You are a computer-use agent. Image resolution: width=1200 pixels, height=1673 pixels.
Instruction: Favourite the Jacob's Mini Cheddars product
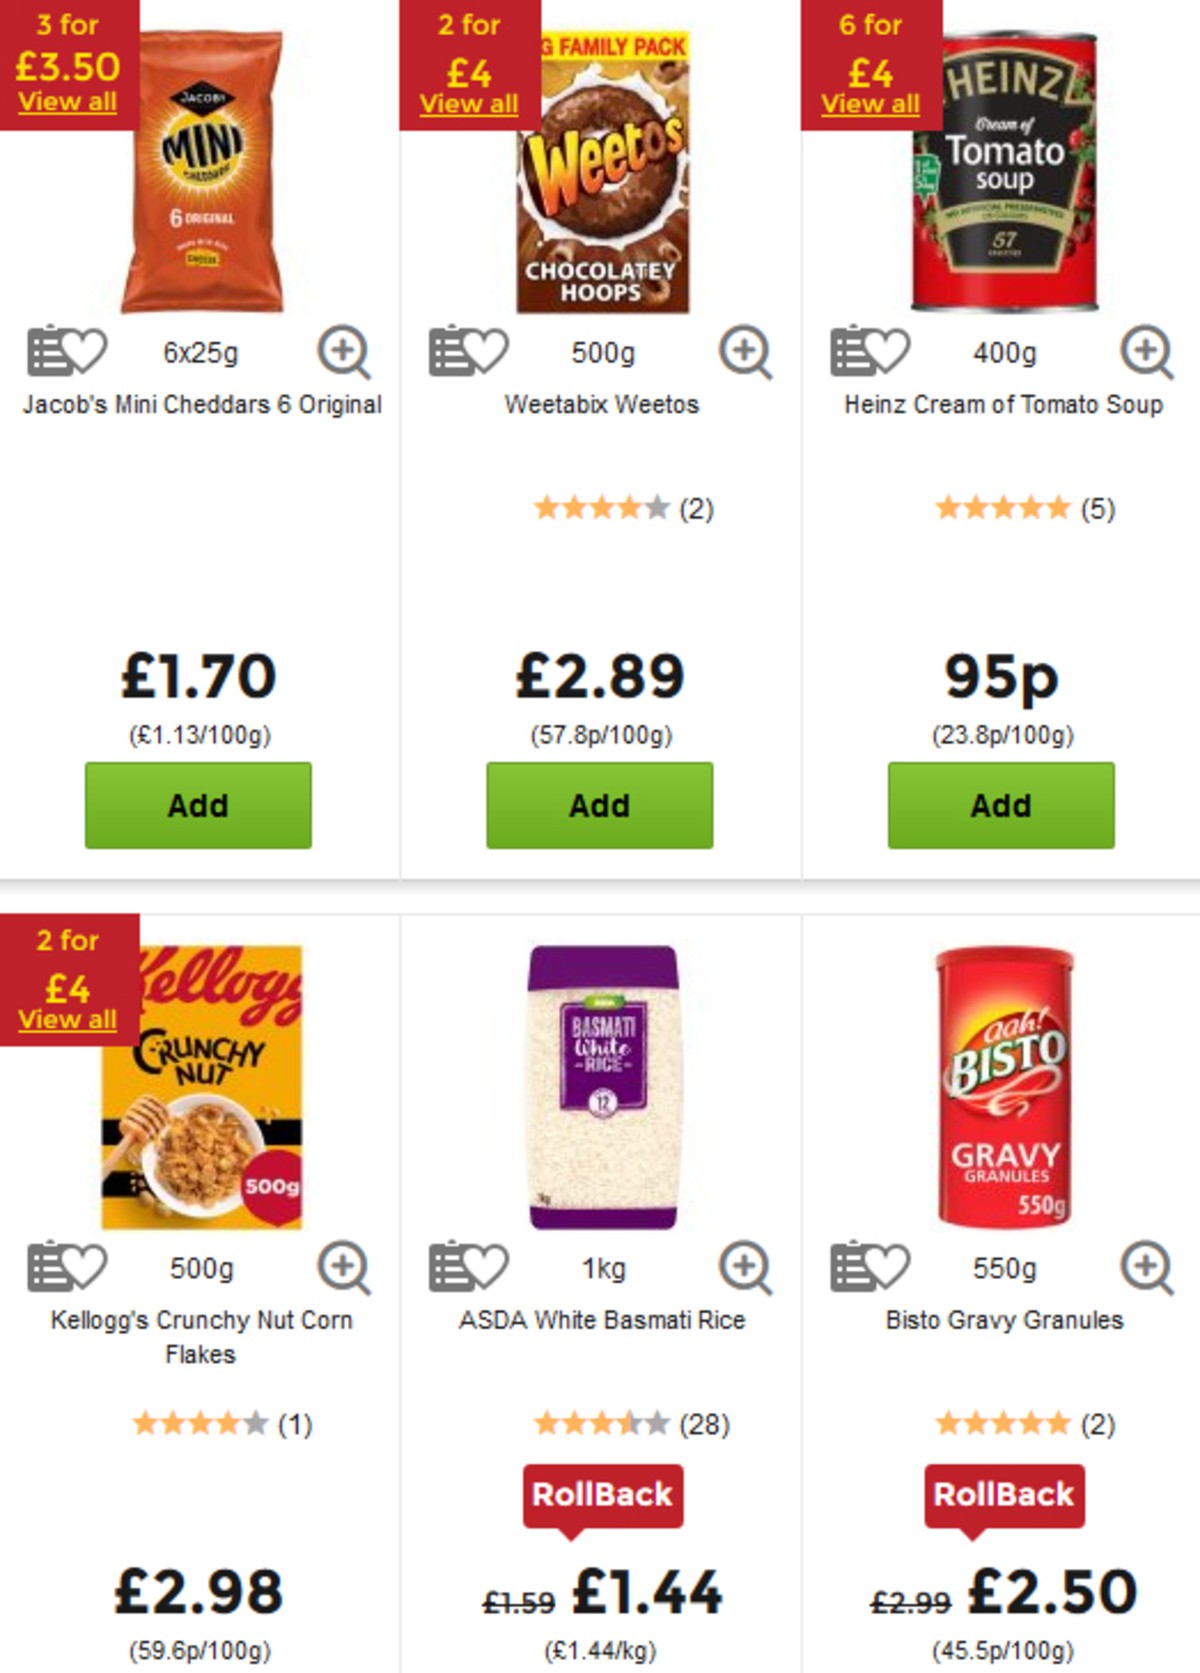point(85,350)
